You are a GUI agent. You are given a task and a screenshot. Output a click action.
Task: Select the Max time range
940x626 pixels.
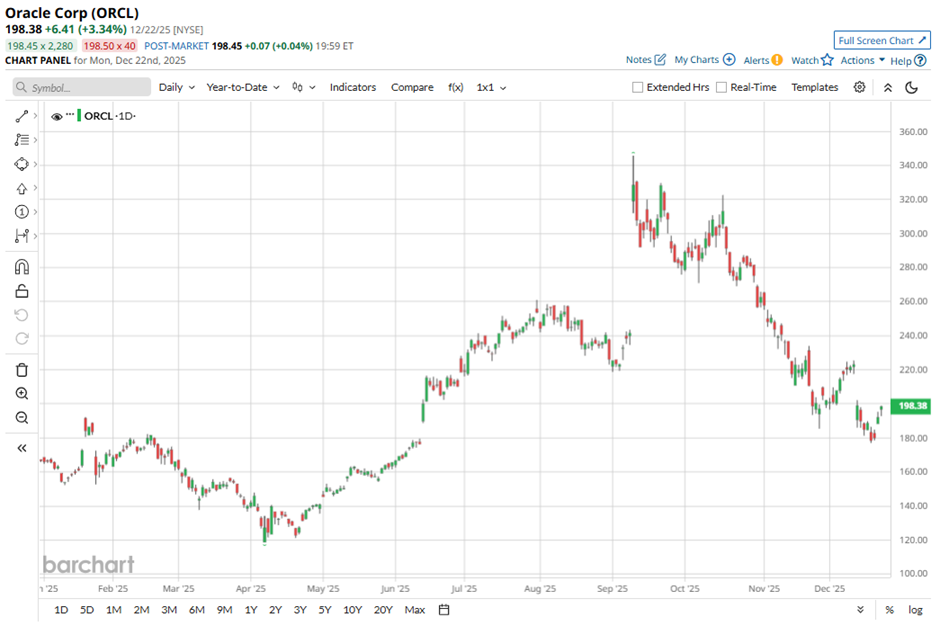tap(415, 610)
